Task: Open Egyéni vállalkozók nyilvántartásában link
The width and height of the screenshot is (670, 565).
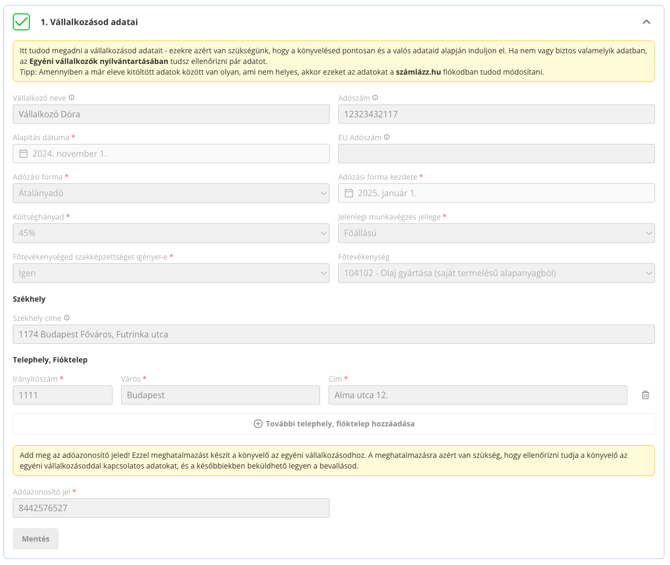Action: [99, 61]
